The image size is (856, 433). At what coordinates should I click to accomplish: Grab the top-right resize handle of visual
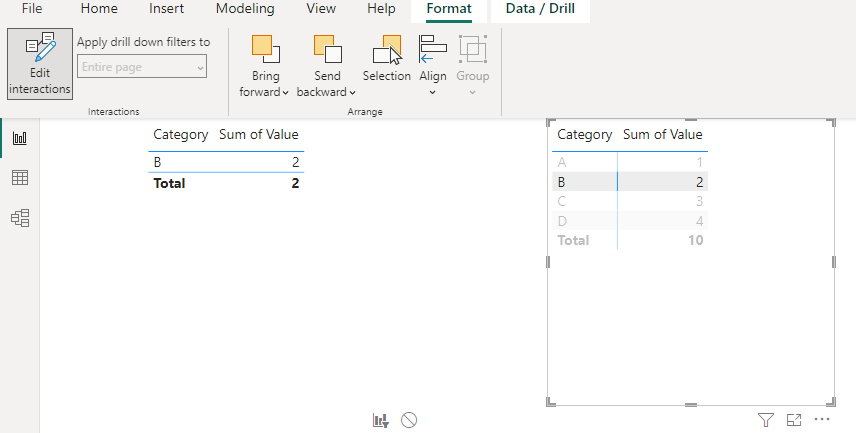[833, 122]
